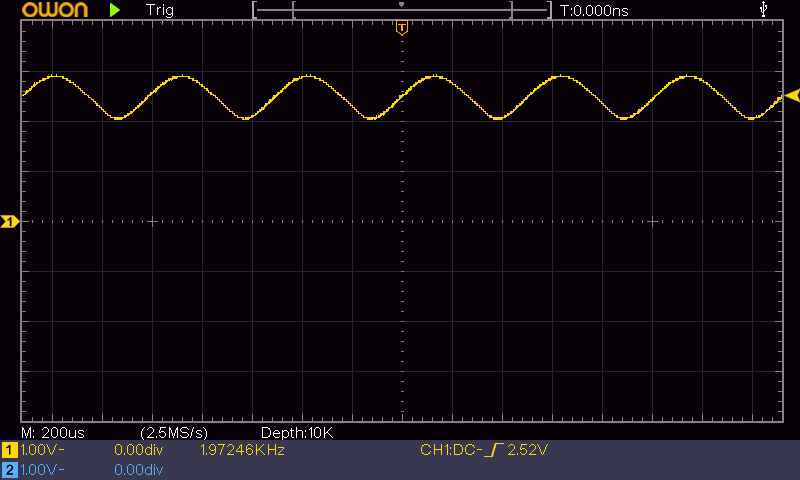Click the Trig status label

click(x=159, y=10)
